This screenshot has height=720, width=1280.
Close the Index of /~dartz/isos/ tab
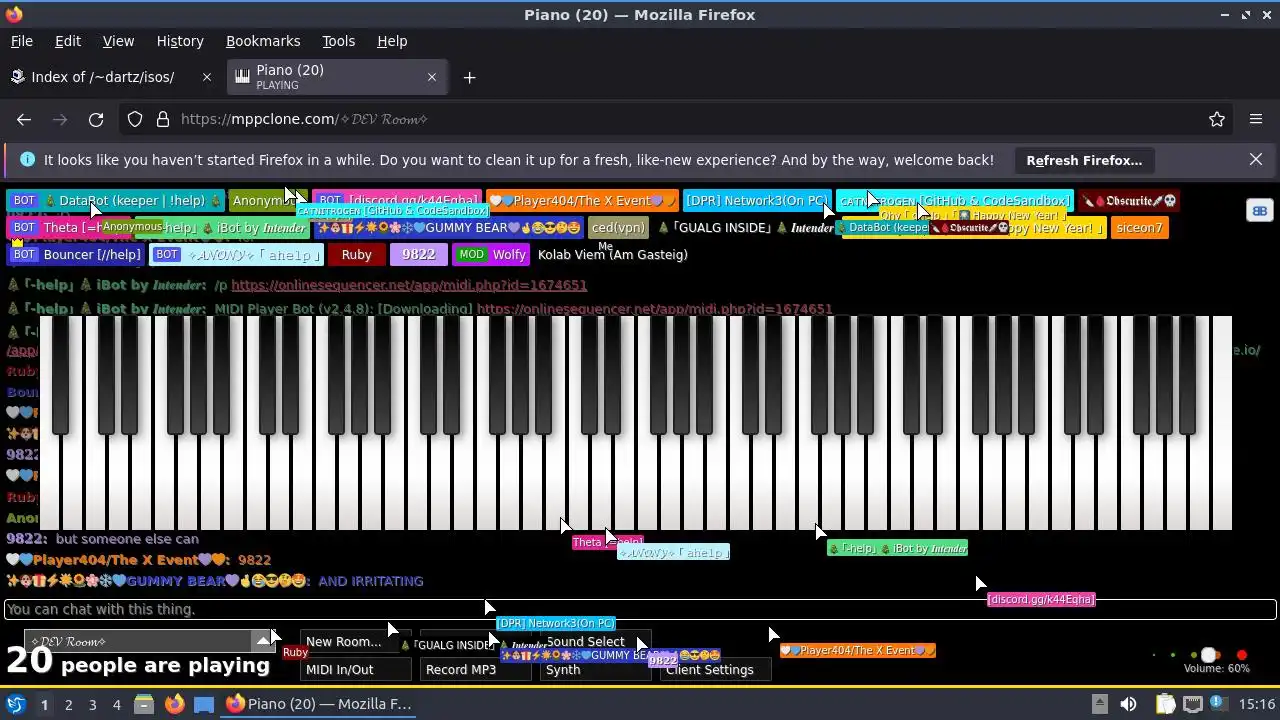[207, 77]
